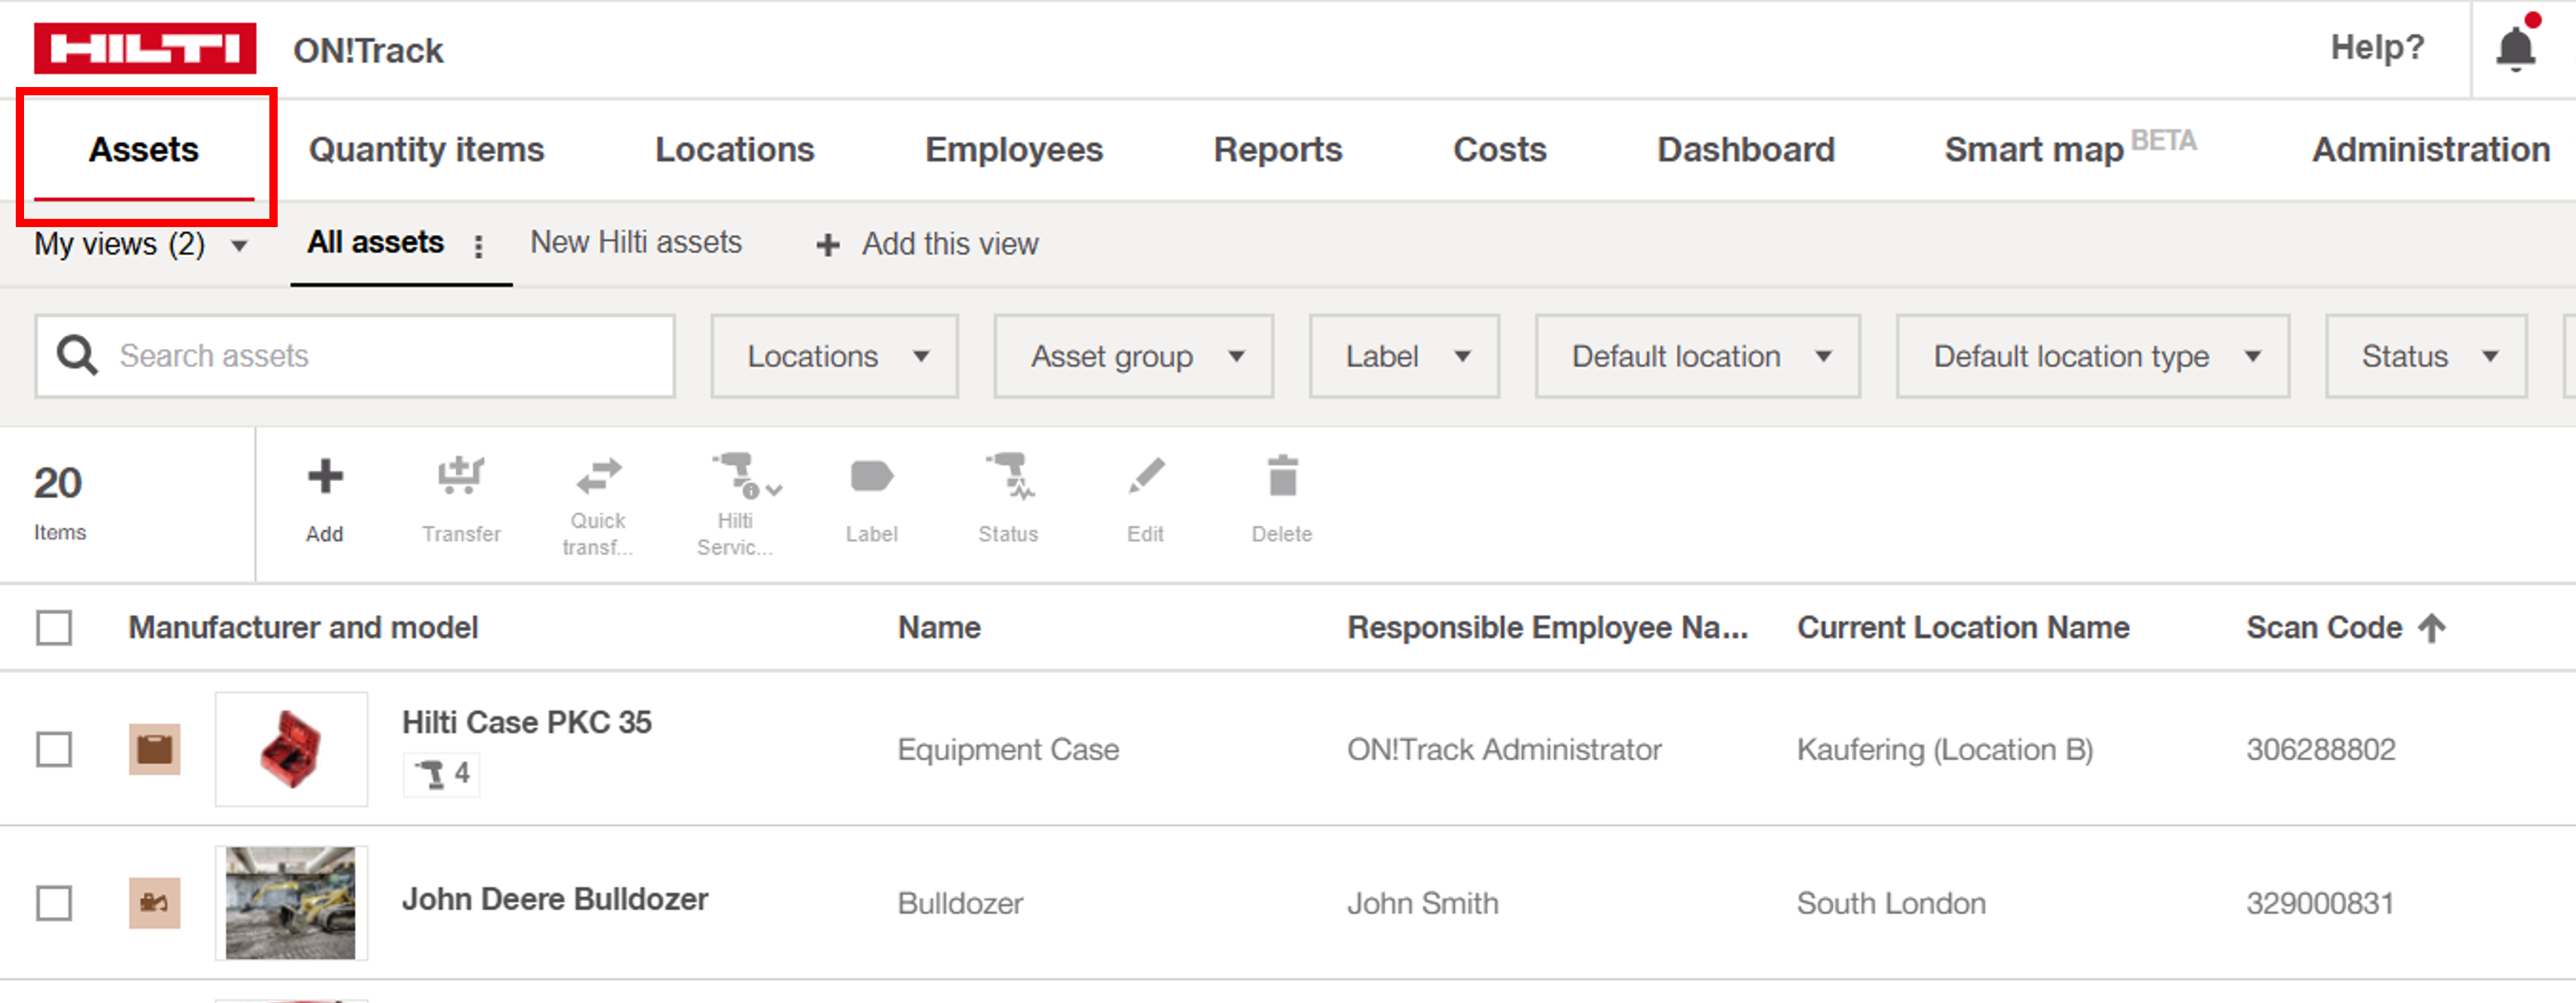Open the Employees tab
The height and width of the screenshot is (1003, 2576).
[x=1014, y=150]
